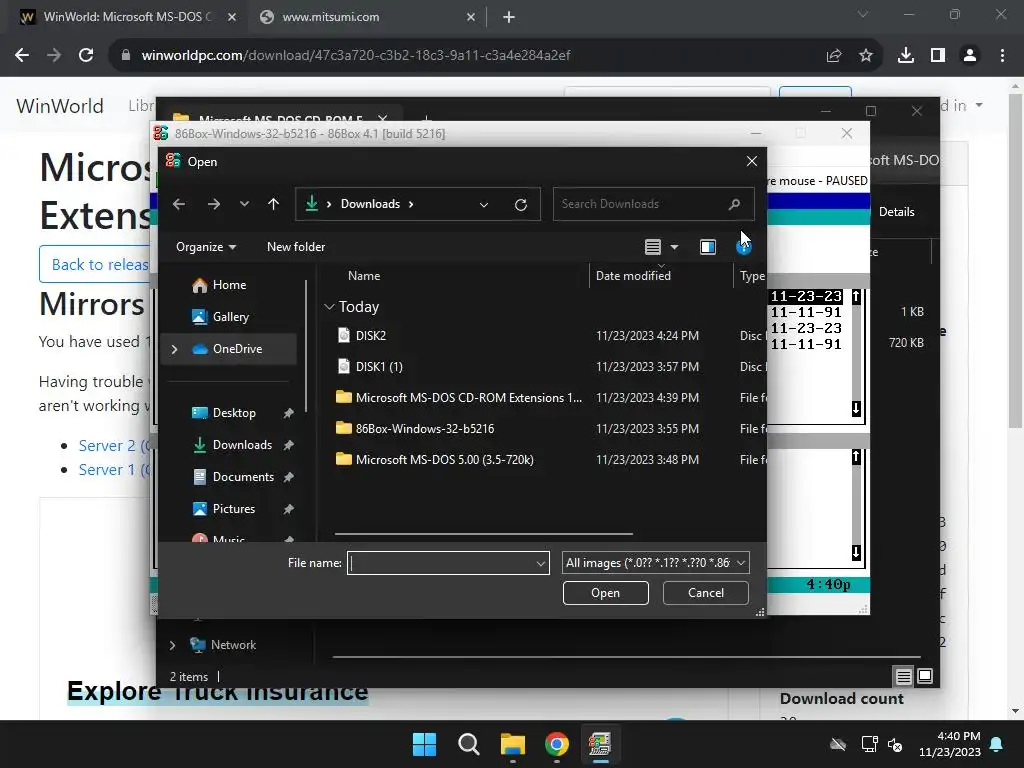Click the Search Downloads field
The width and height of the screenshot is (1024, 768).
coord(653,204)
